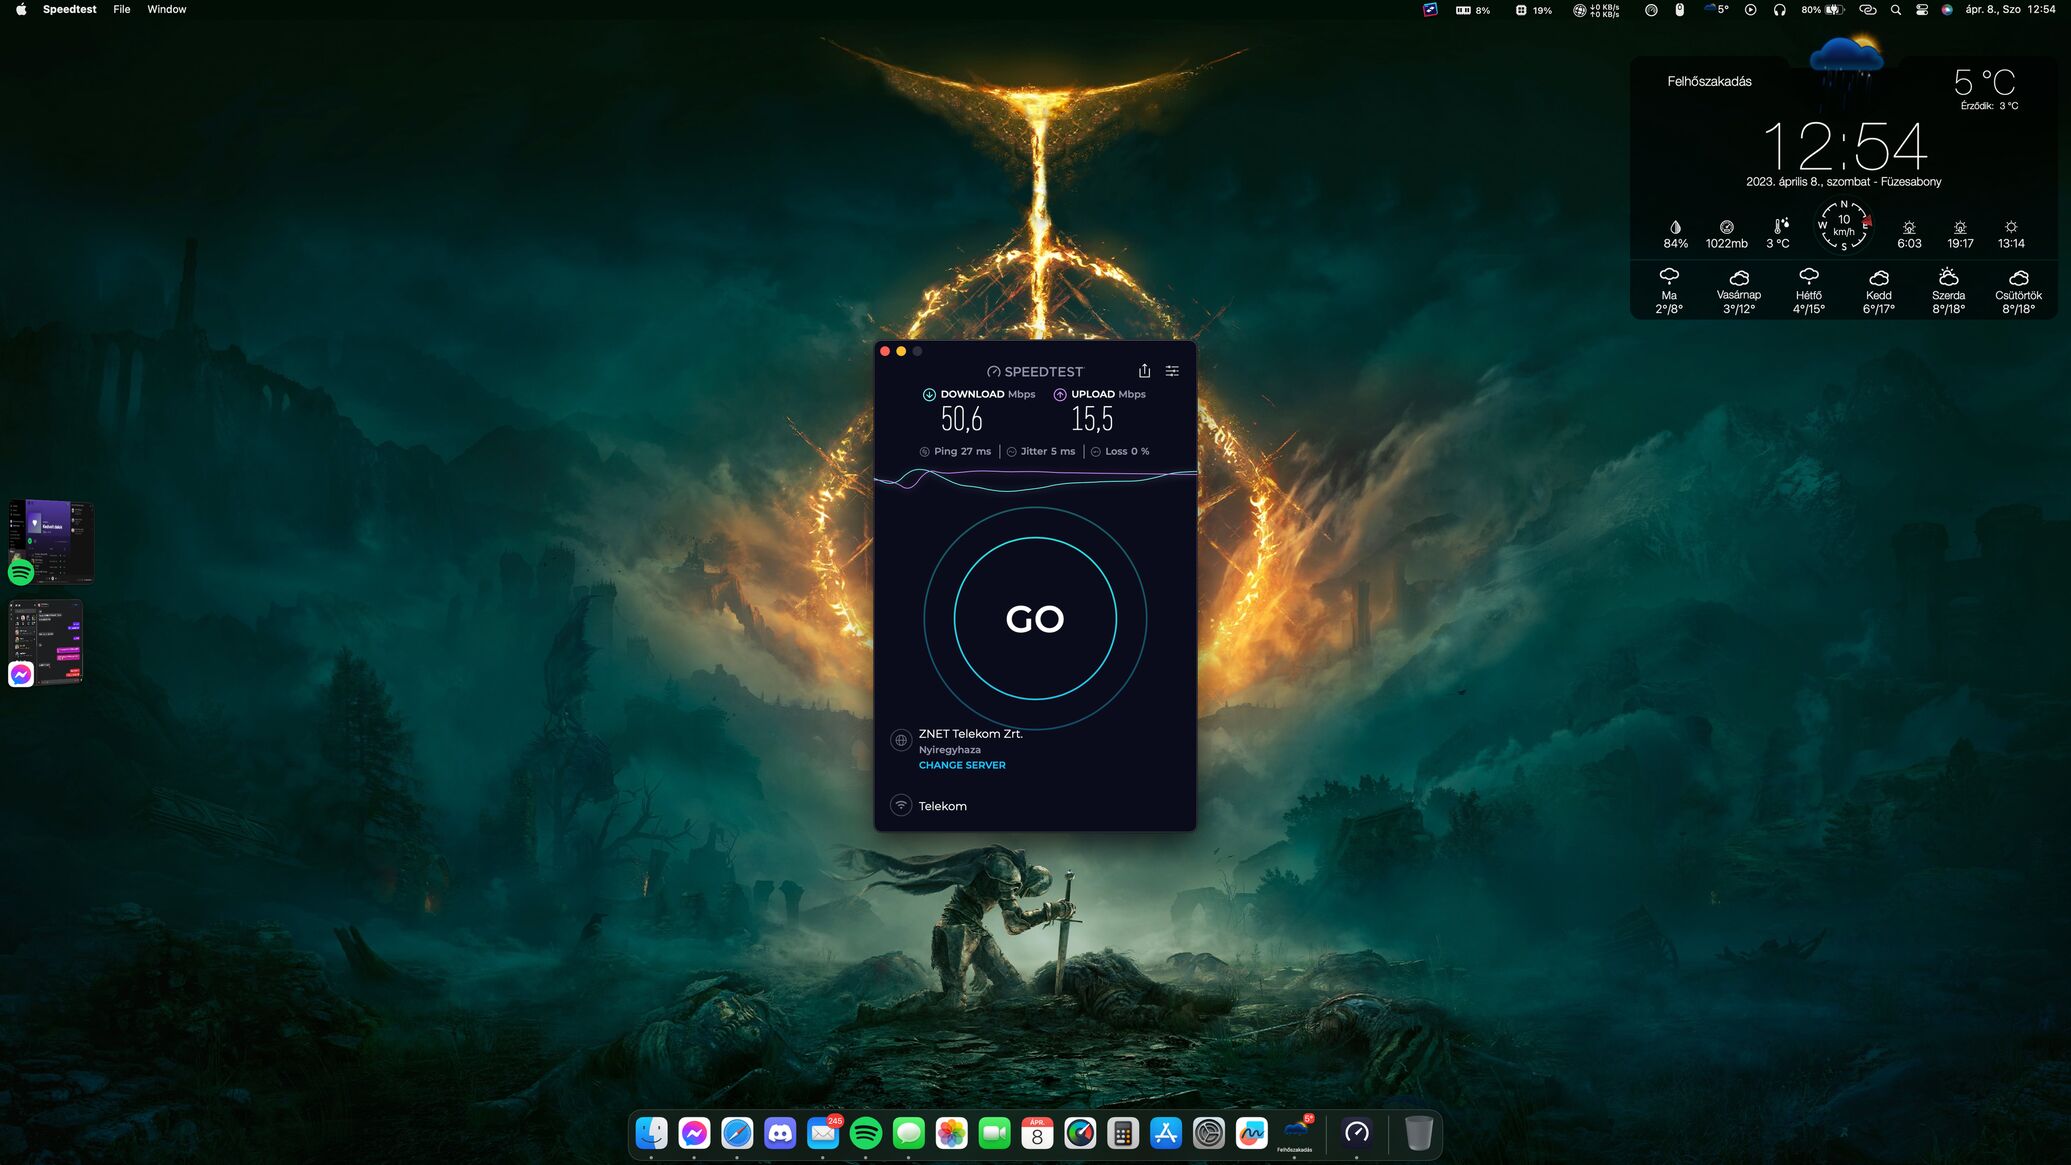Screen dimensions: 2071x1165
Task: Click the SPEEDTEST logo title
Action: [1035, 371]
